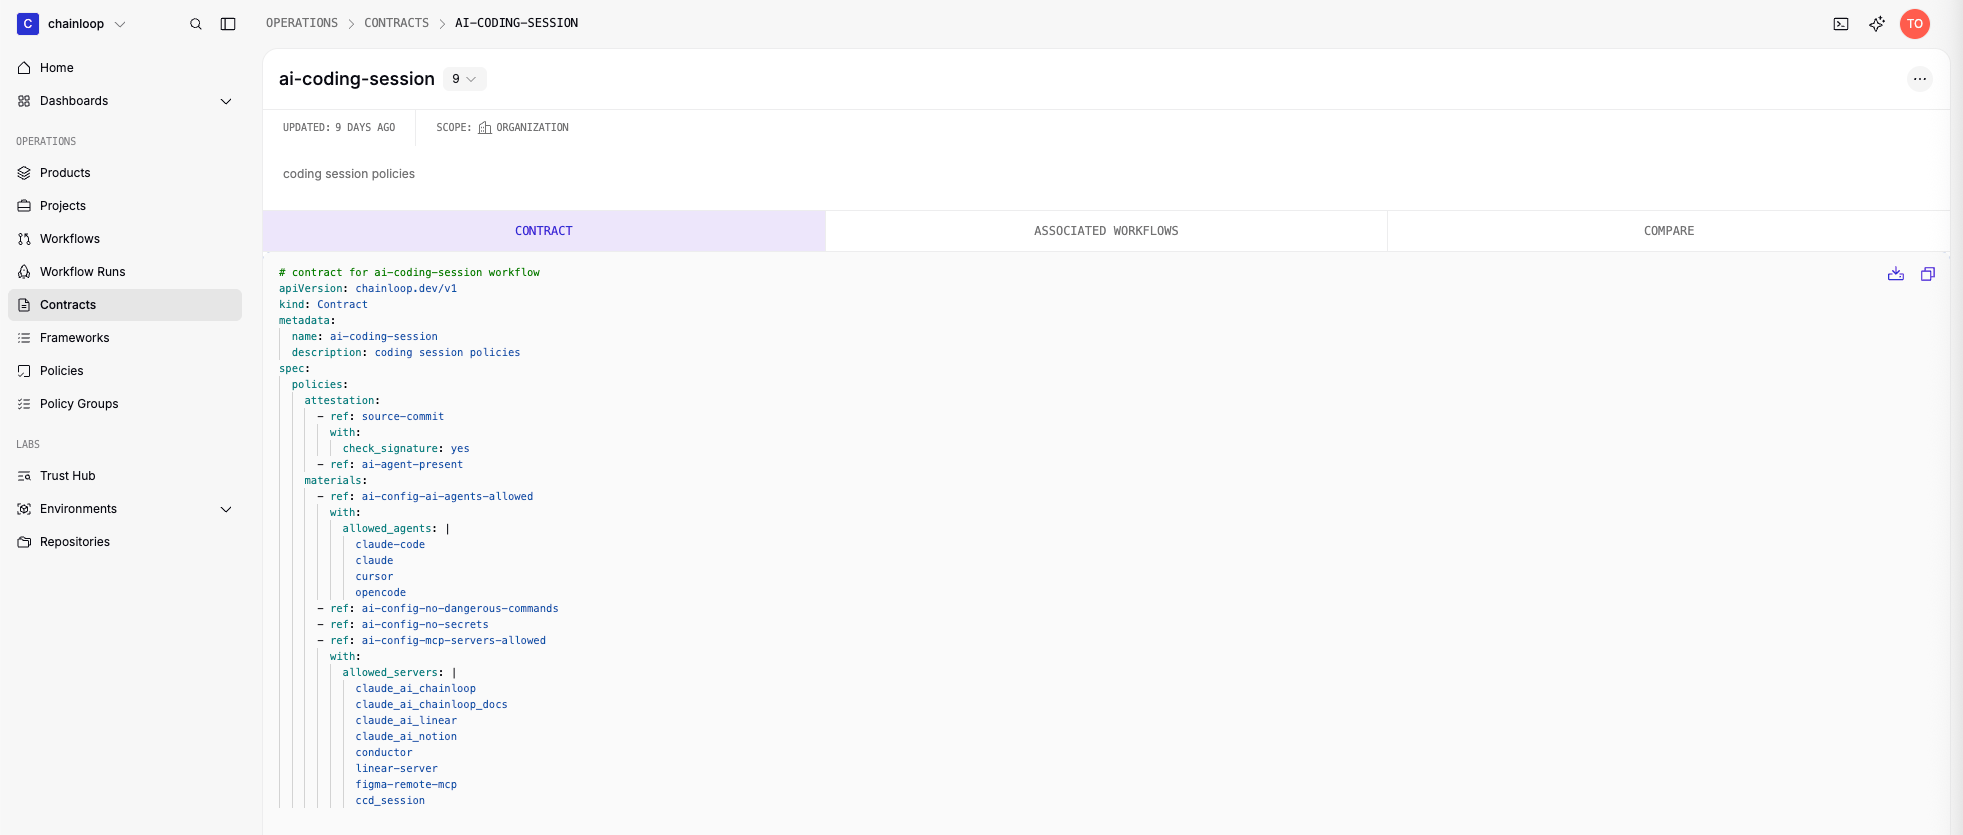Click 'apiVersion: chainloop.dev/v1' line
Viewport: 1963px width, 835px height.
pos(368,289)
